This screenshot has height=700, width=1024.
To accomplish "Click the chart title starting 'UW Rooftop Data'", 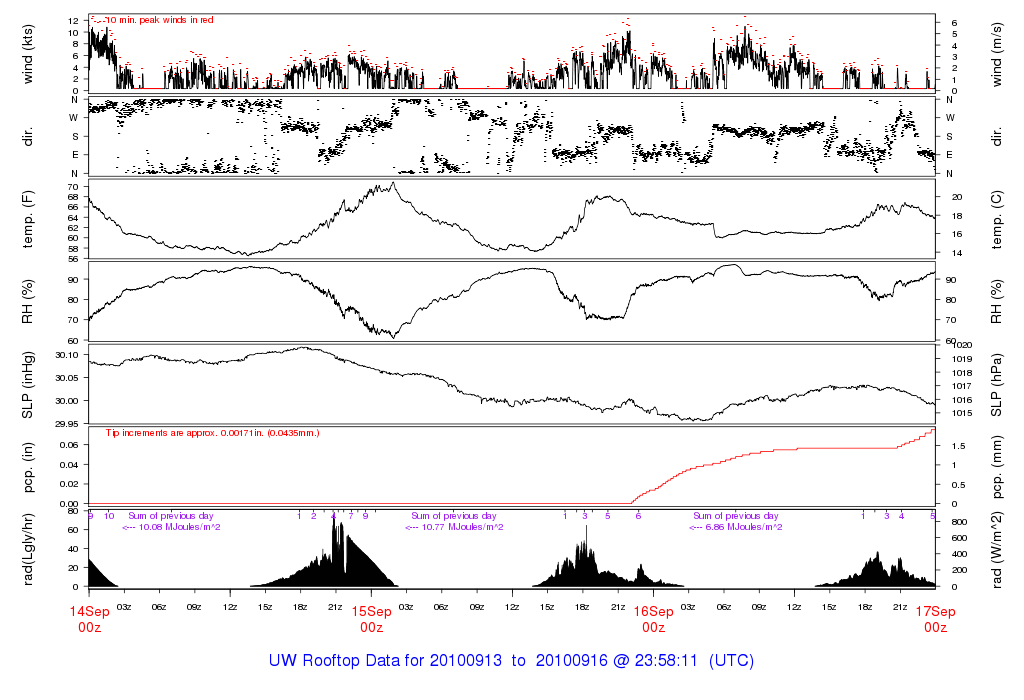I will pos(511,660).
